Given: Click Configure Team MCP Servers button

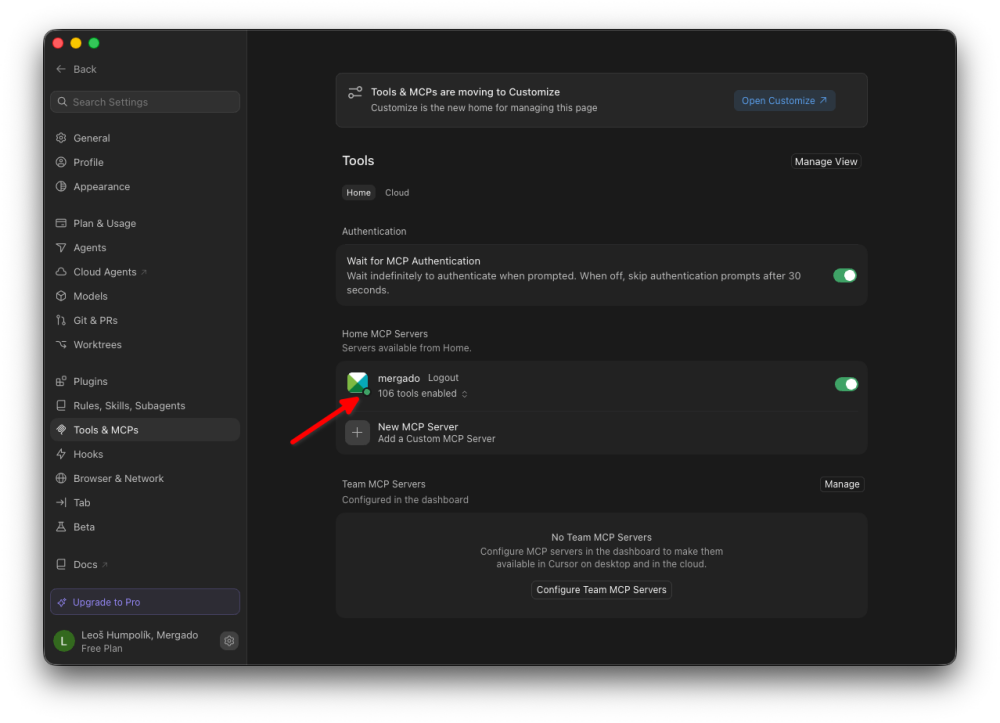Looking at the screenshot, I should (x=601, y=590).
